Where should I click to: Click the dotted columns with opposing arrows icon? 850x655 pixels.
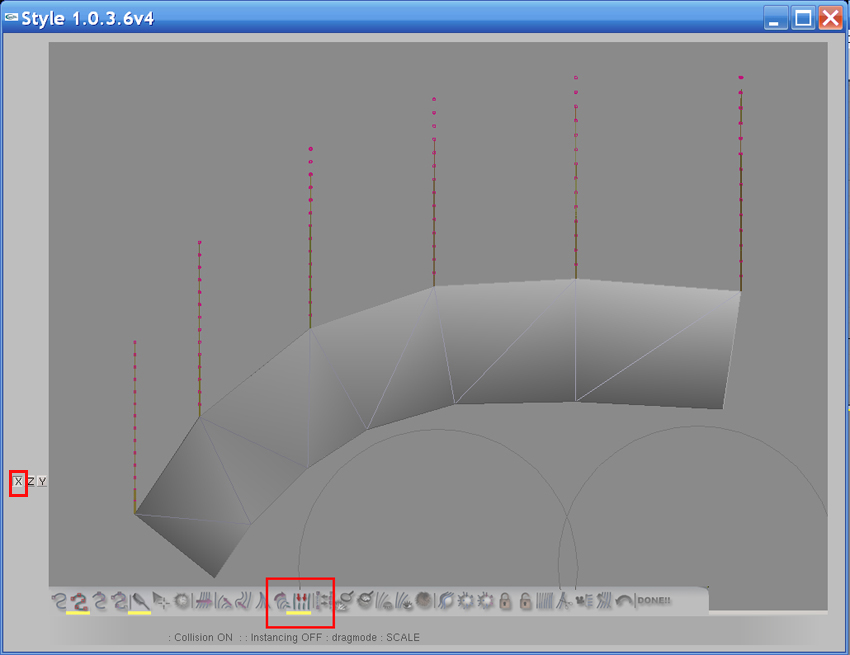(323, 601)
